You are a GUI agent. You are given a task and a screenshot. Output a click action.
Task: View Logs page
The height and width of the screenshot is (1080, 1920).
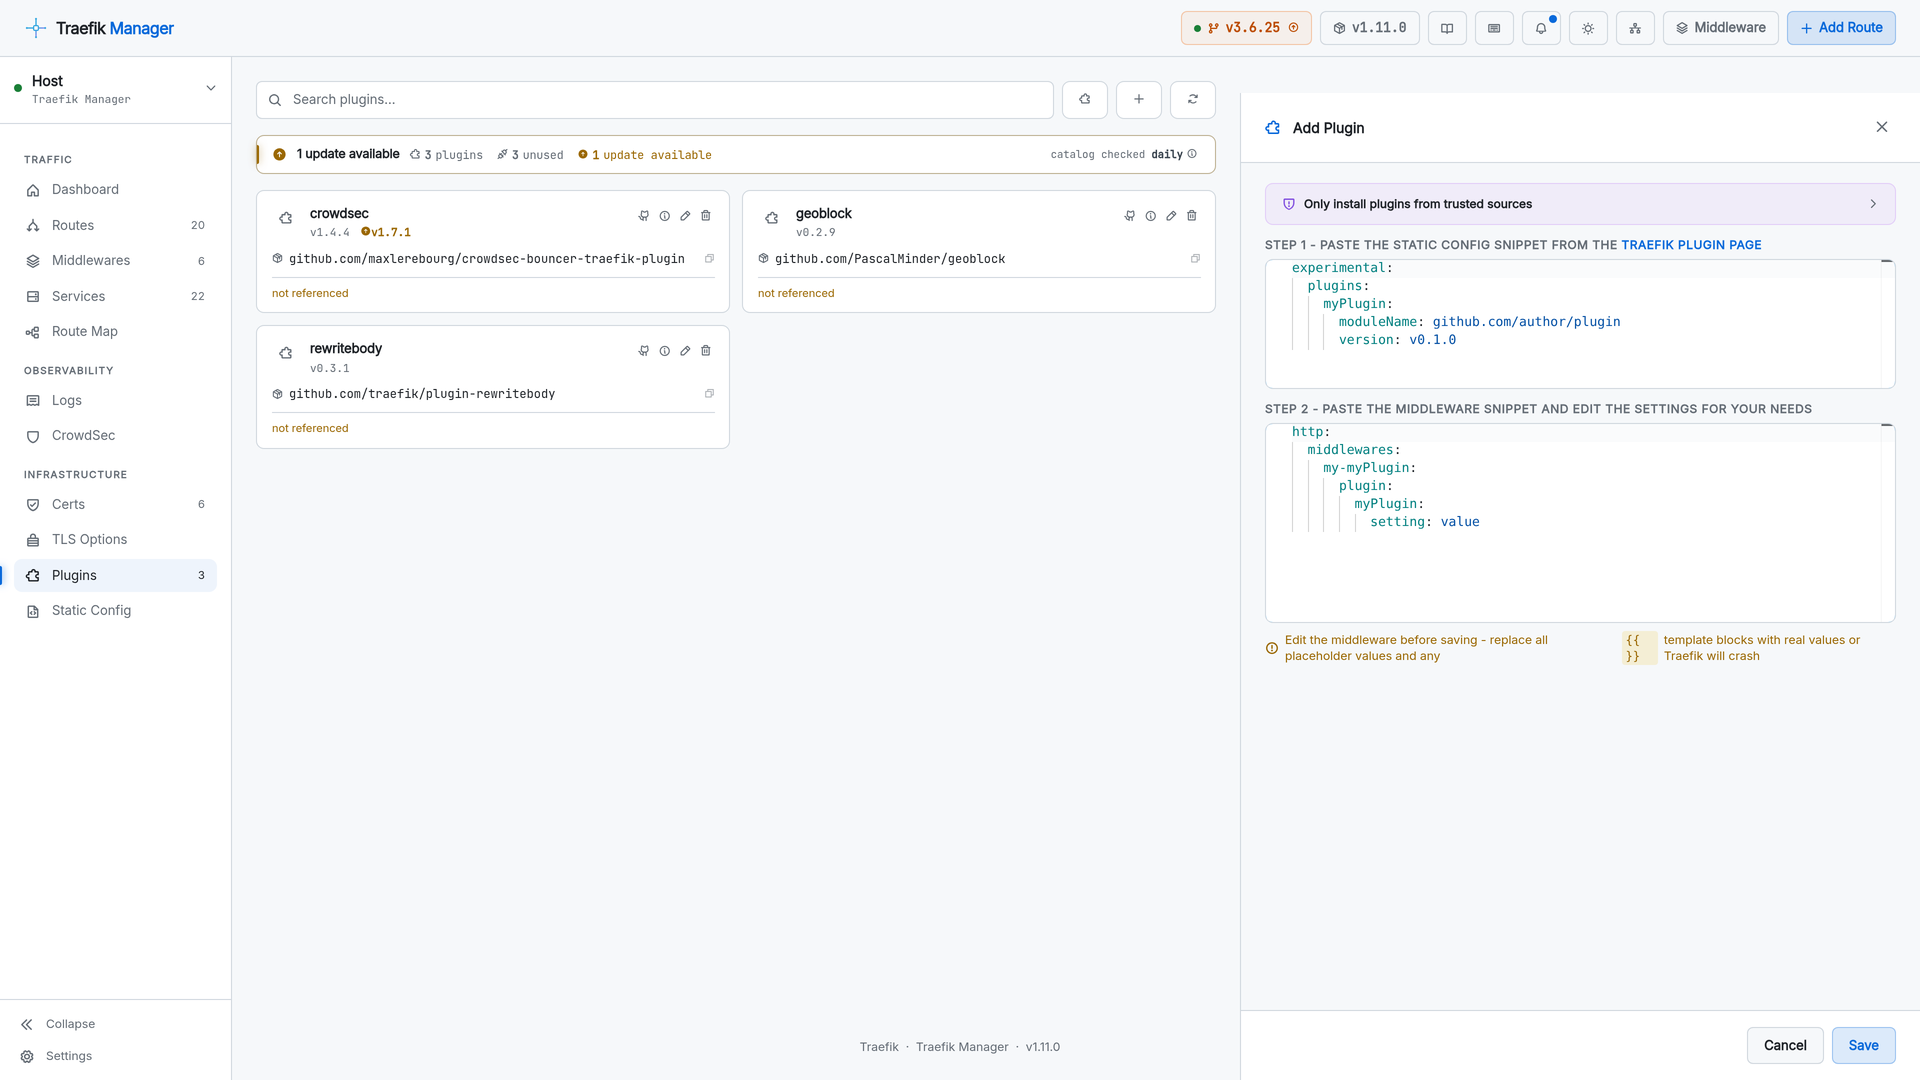(115, 401)
